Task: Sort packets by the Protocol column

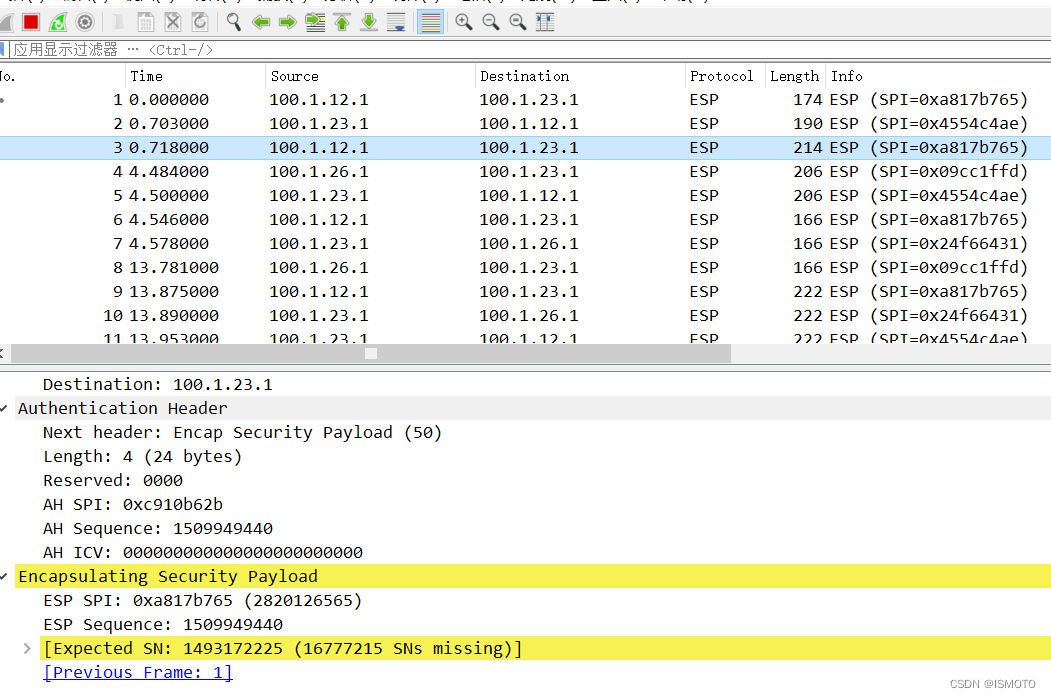Action: [722, 75]
